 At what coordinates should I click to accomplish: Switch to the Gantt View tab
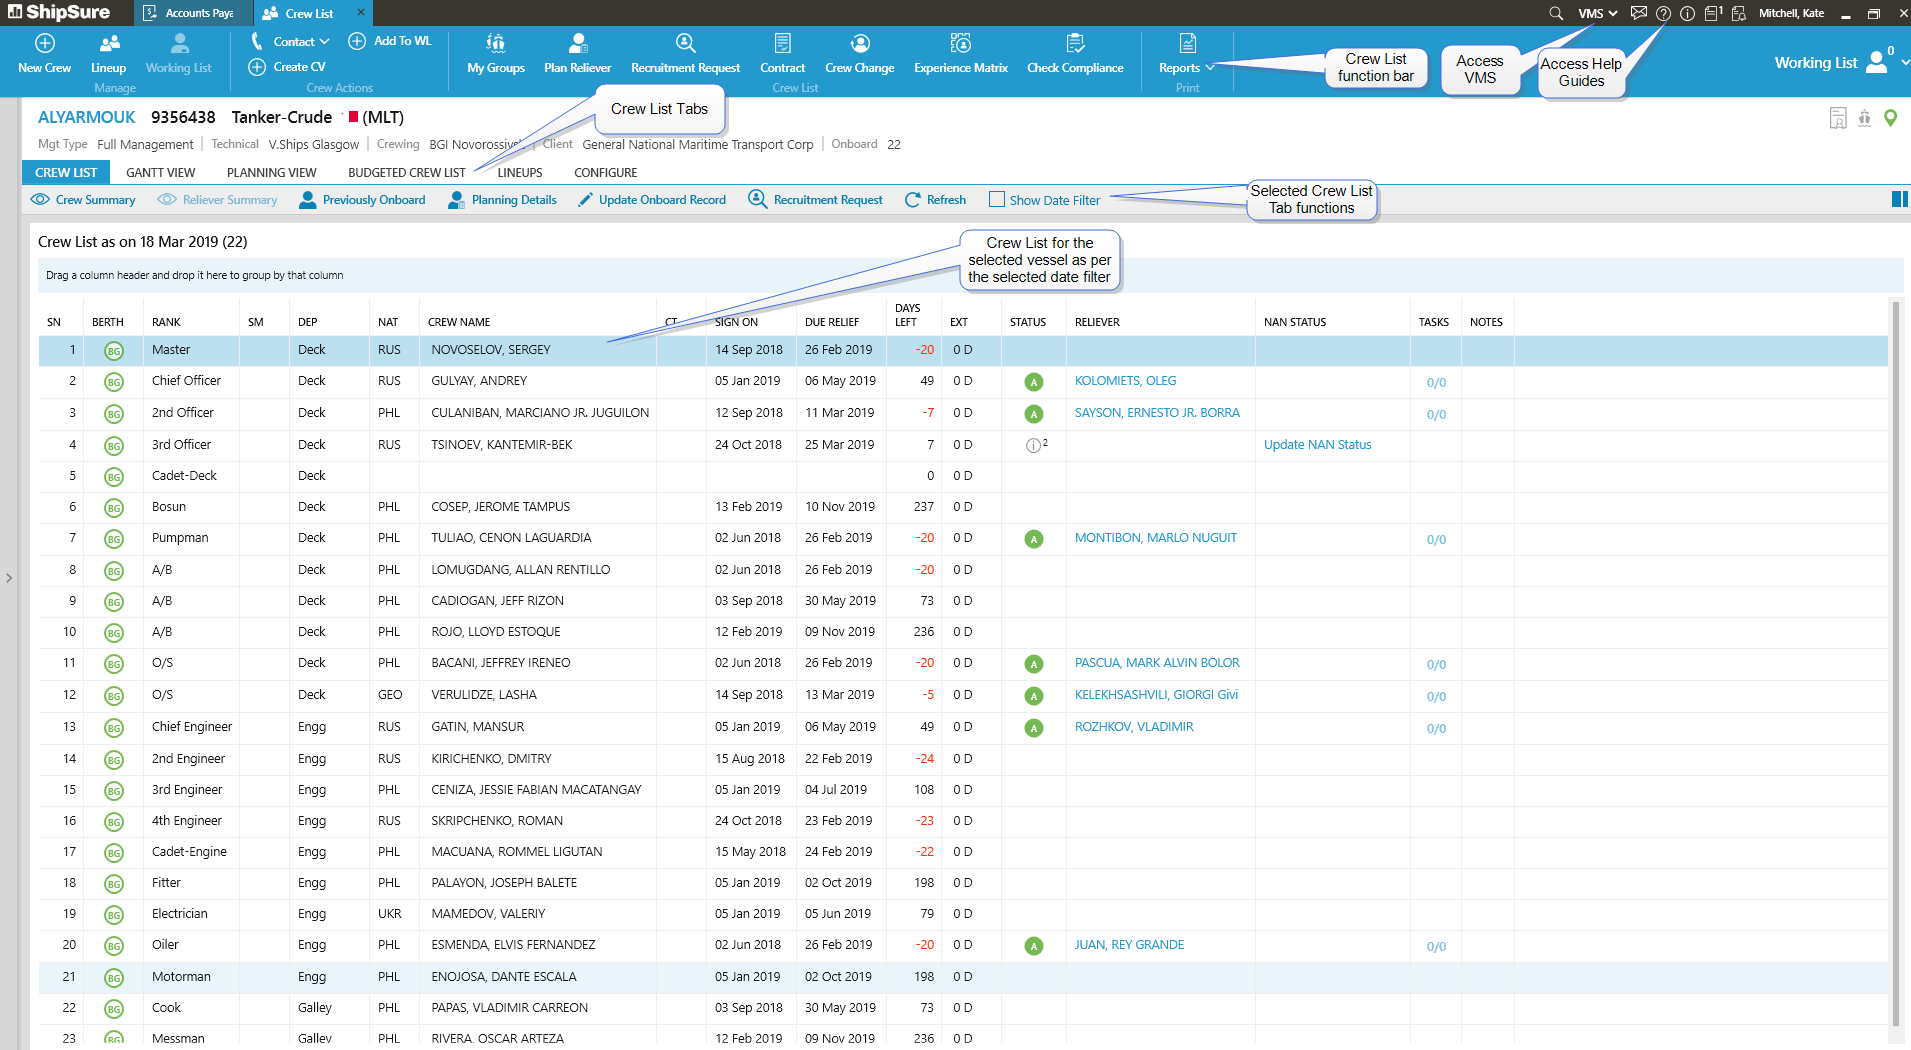point(161,173)
